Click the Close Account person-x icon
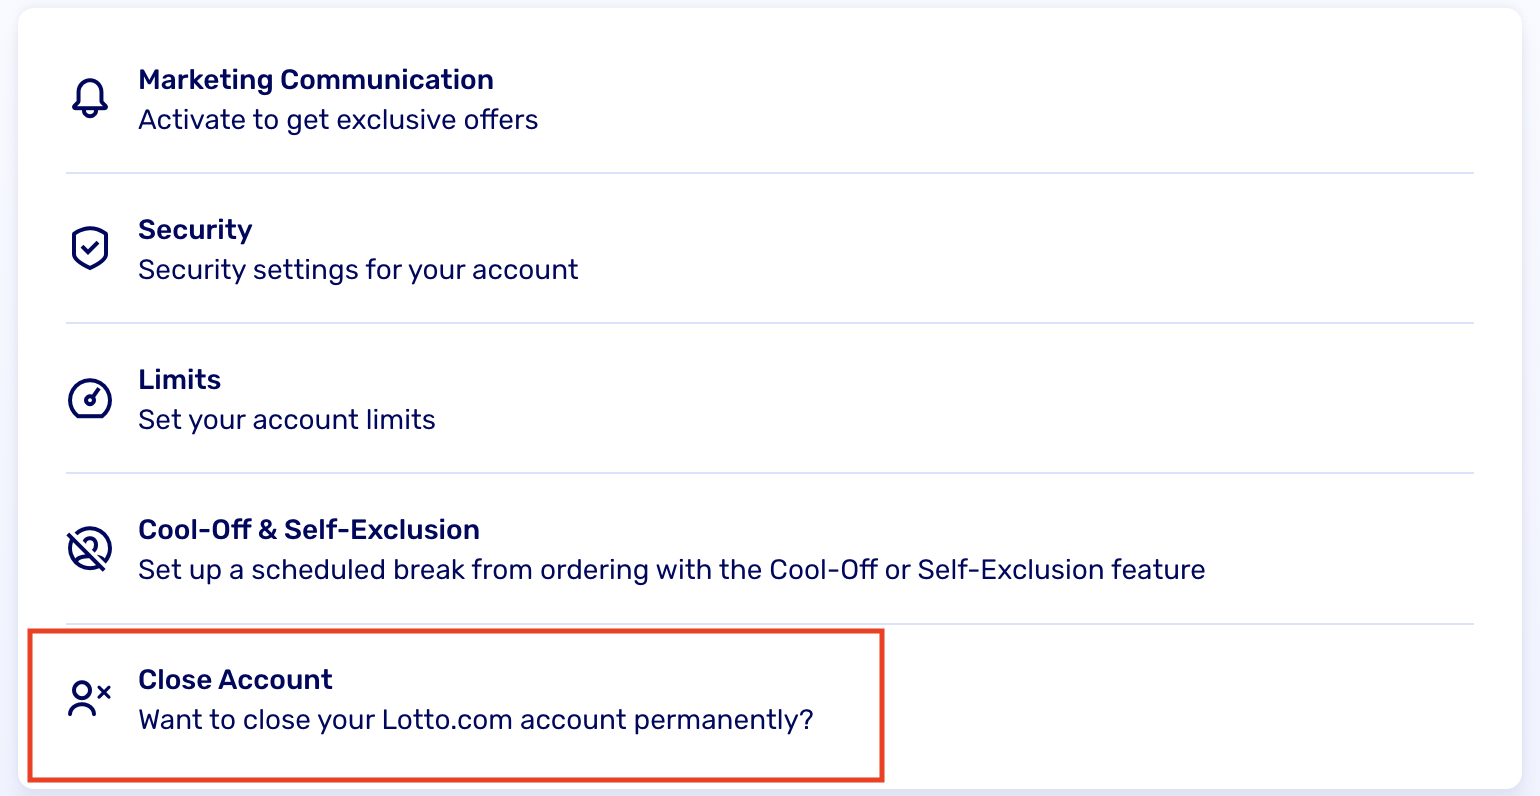Viewport: 1540px width, 796px height. pyautogui.click(x=90, y=698)
